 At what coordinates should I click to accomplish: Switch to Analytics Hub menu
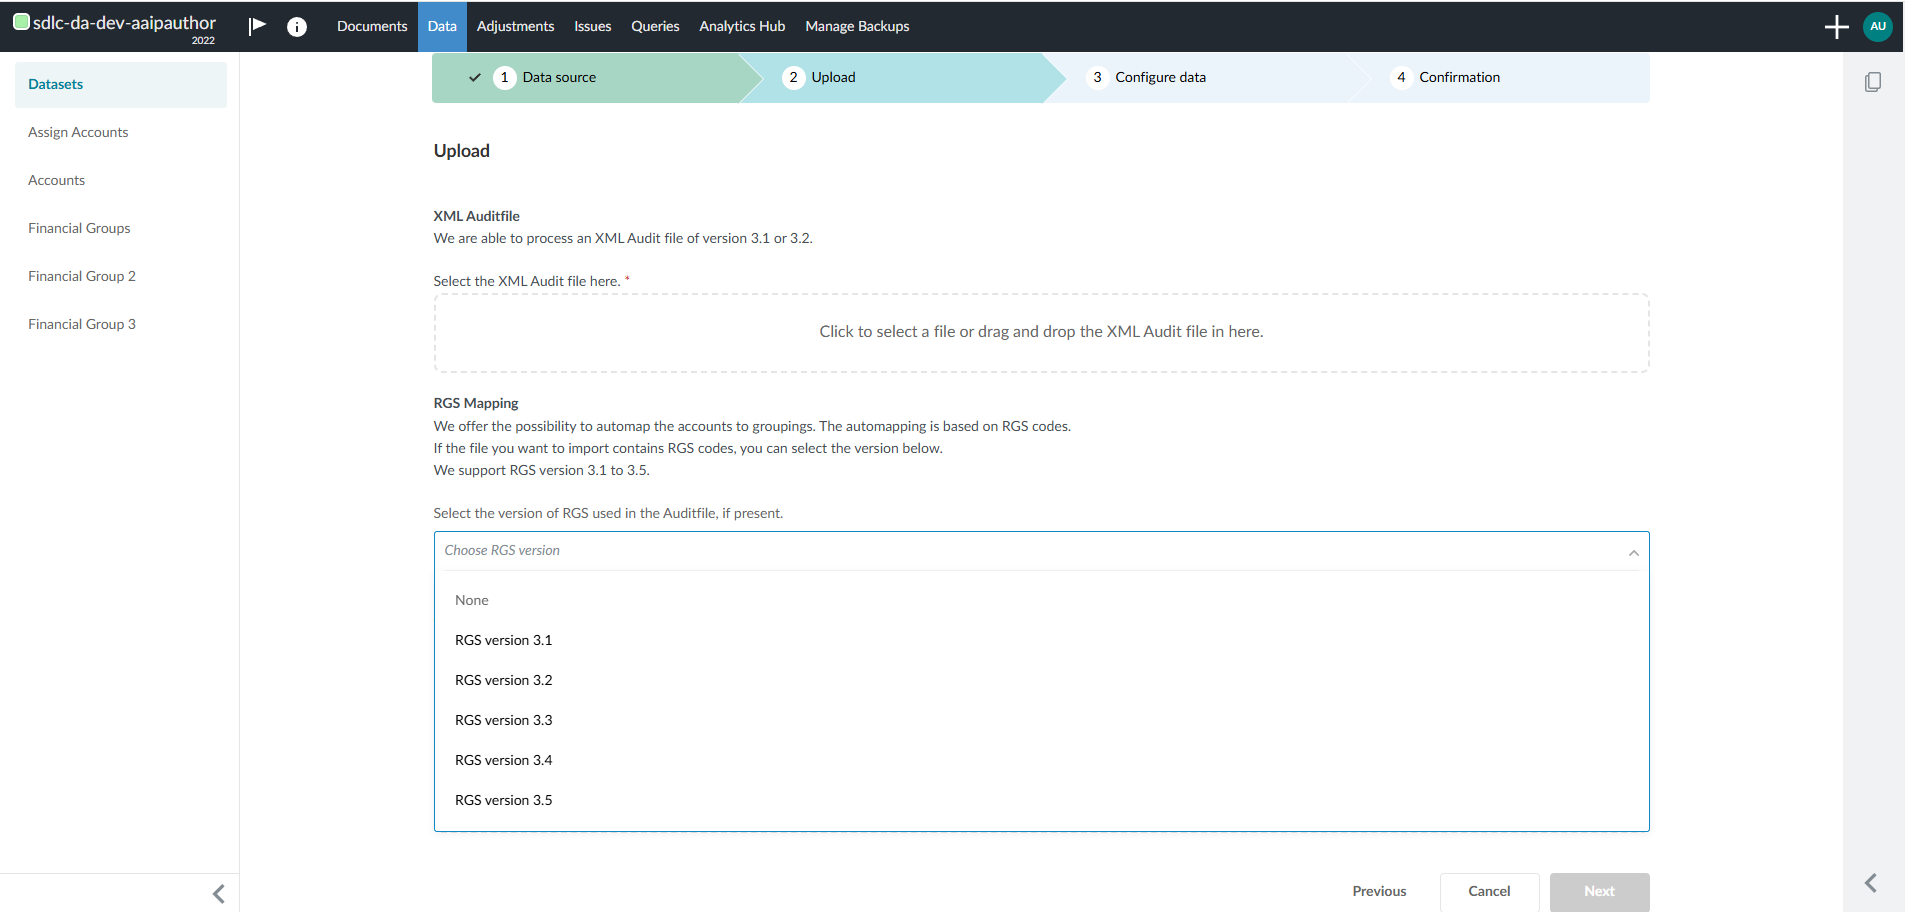coord(742,27)
